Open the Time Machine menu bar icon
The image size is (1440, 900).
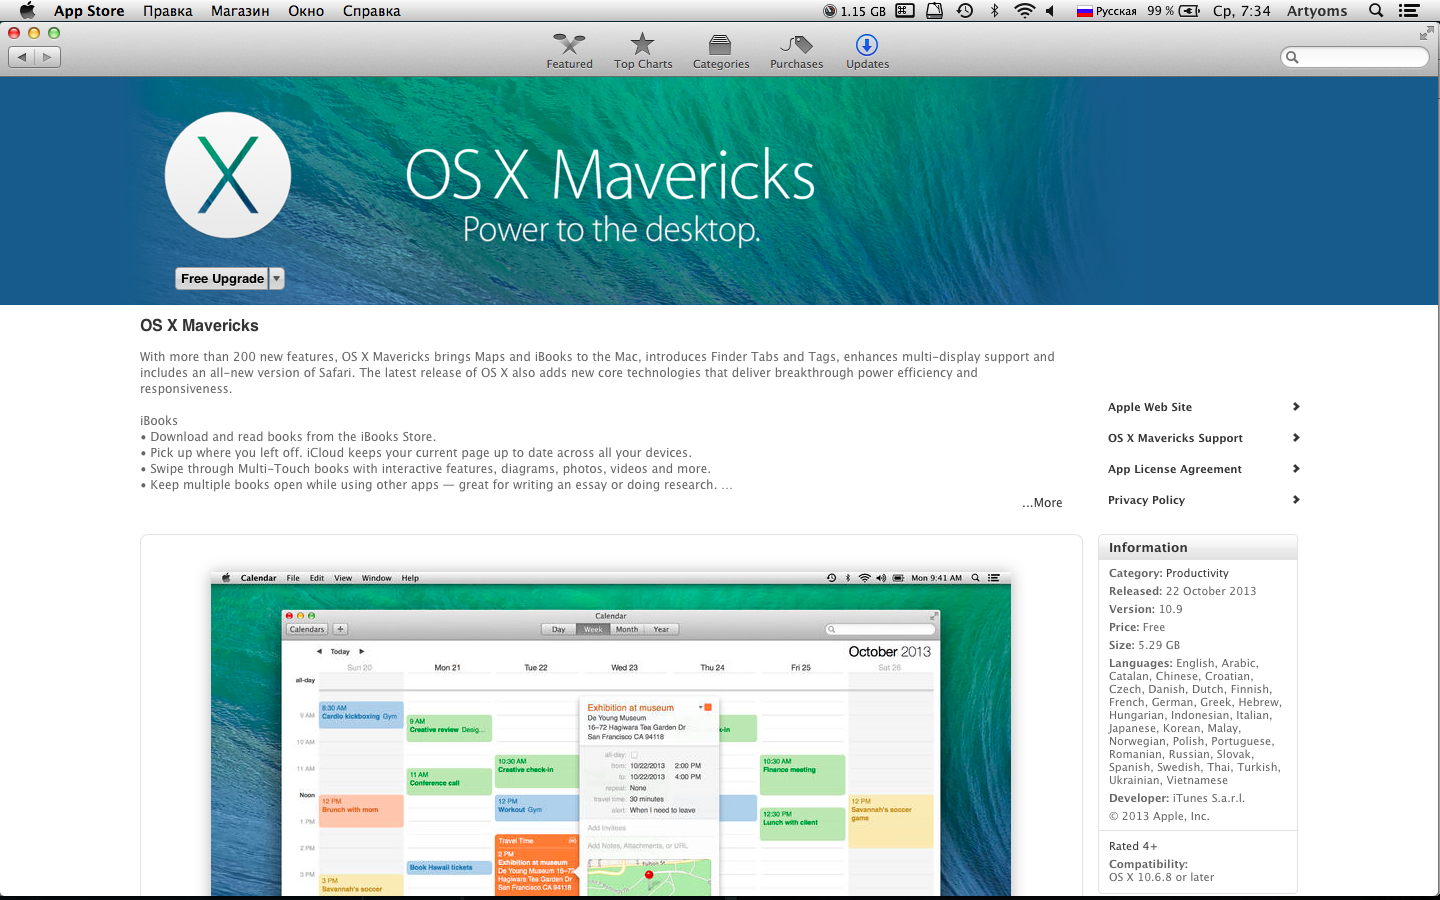[x=965, y=11]
